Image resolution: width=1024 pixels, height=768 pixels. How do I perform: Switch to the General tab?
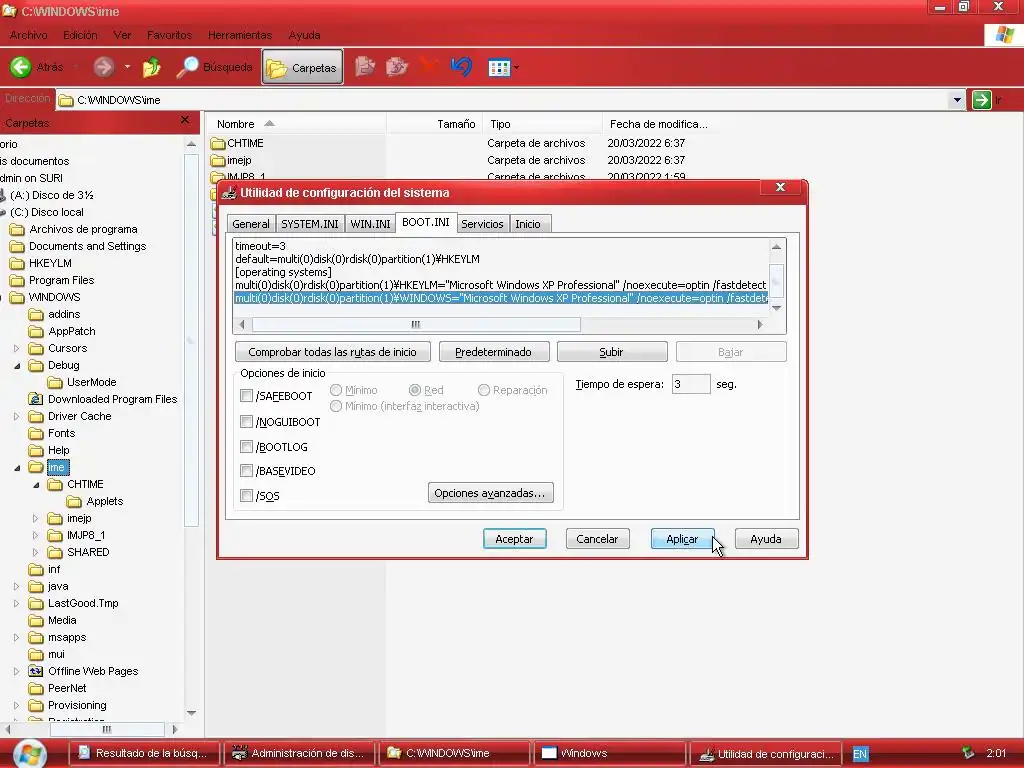pyautogui.click(x=251, y=224)
